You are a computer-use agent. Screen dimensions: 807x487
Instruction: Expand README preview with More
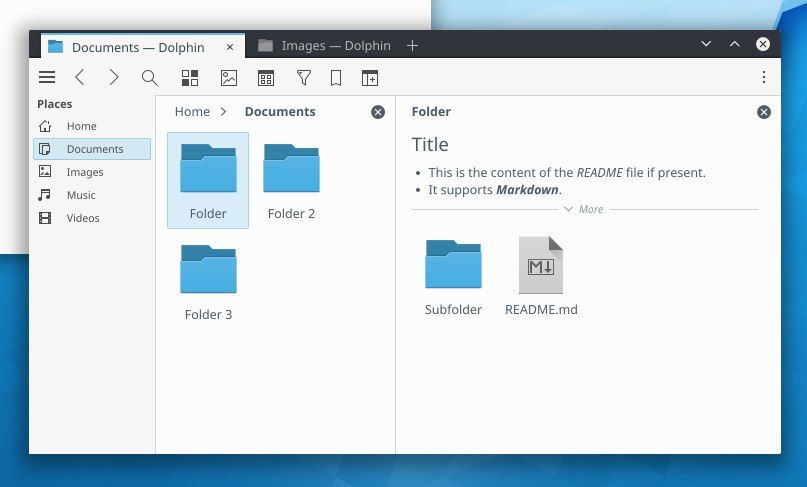pyautogui.click(x=584, y=210)
